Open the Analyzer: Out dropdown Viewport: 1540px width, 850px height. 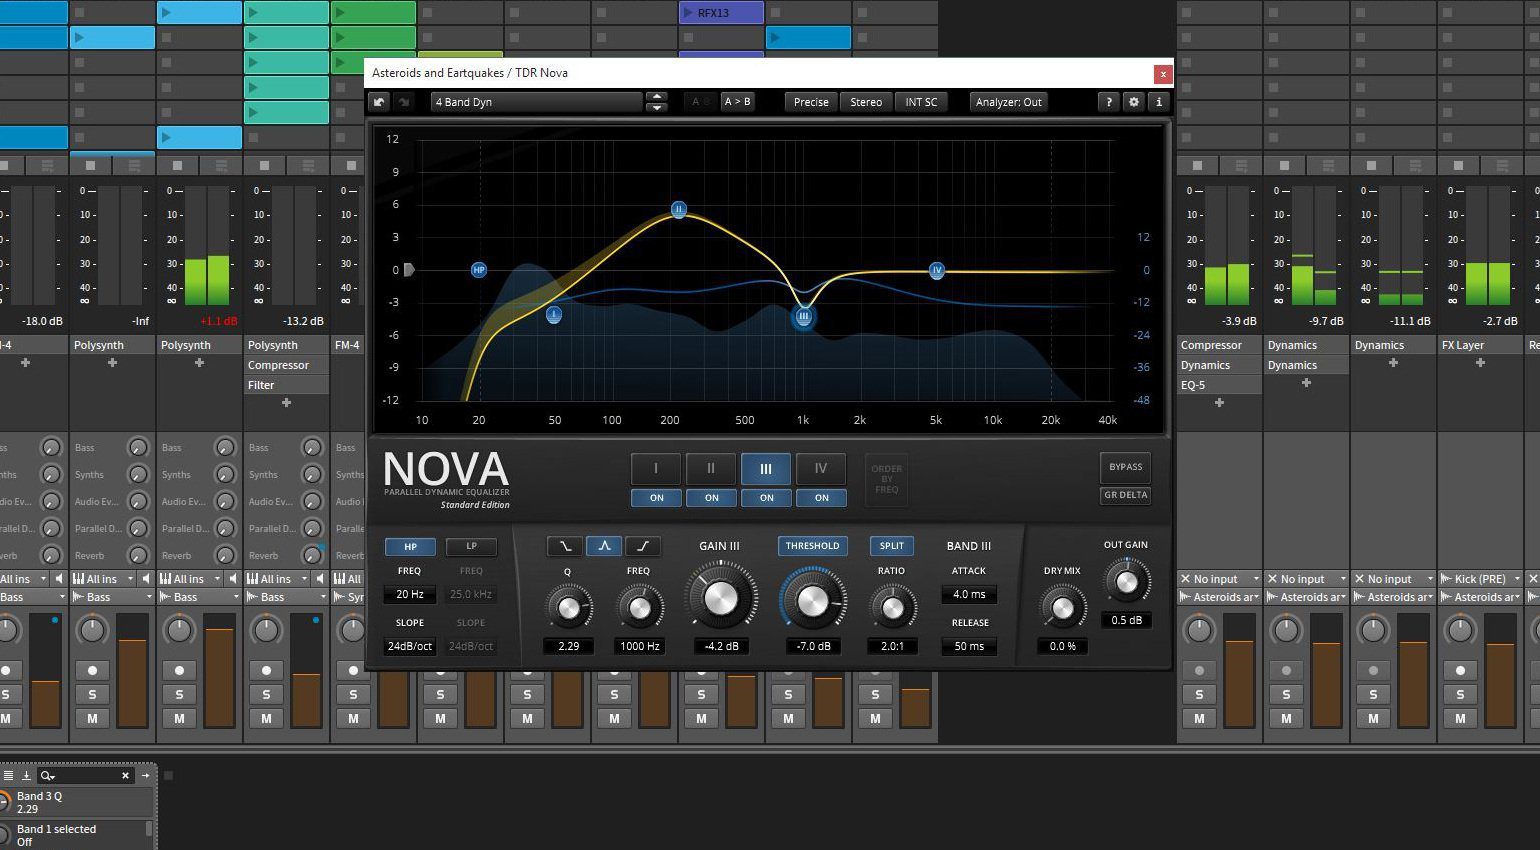pos(1009,102)
